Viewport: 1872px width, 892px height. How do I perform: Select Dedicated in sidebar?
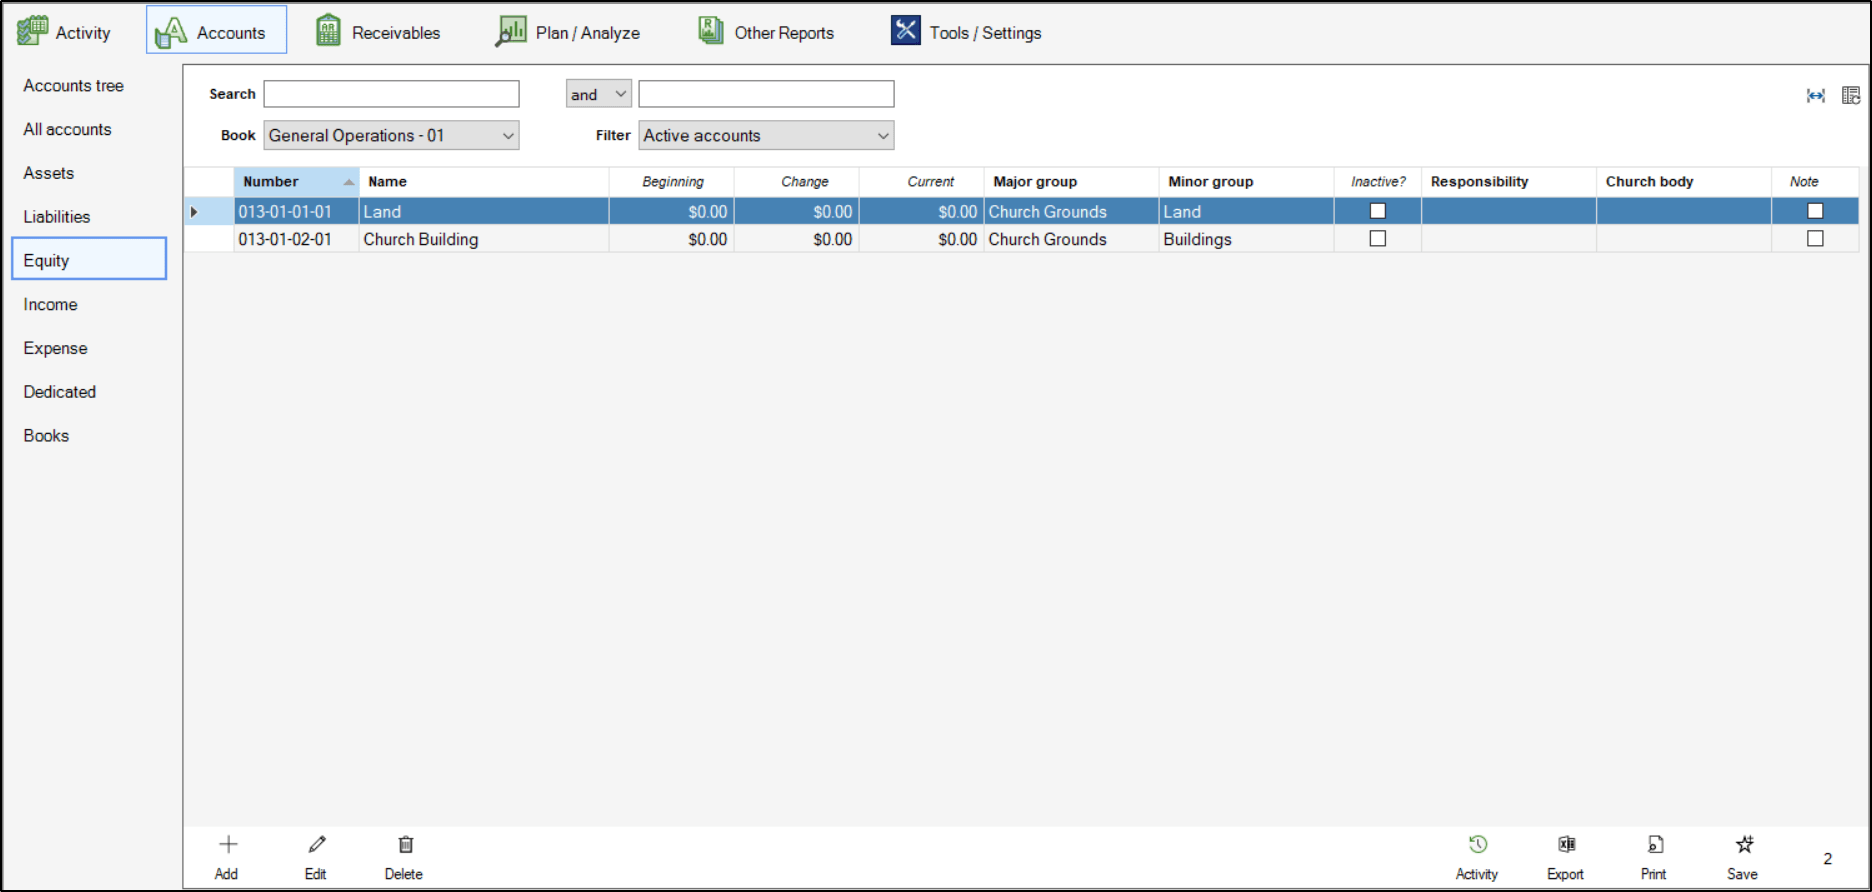(60, 392)
